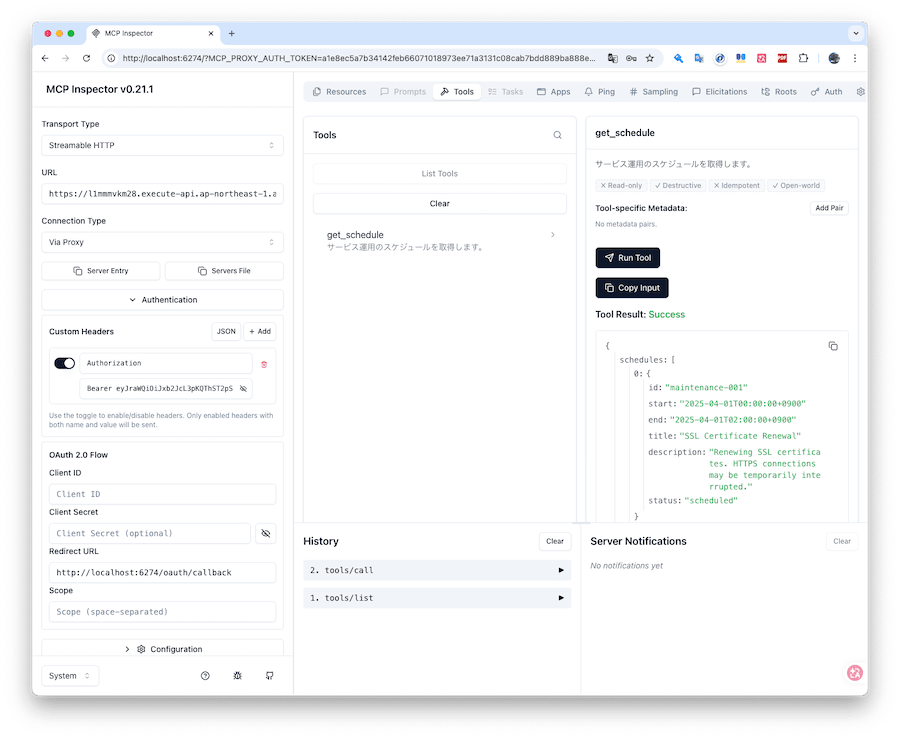The image size is (900, 738).
Task: Switch to the Apps tab
Action: tap(553, 91)
